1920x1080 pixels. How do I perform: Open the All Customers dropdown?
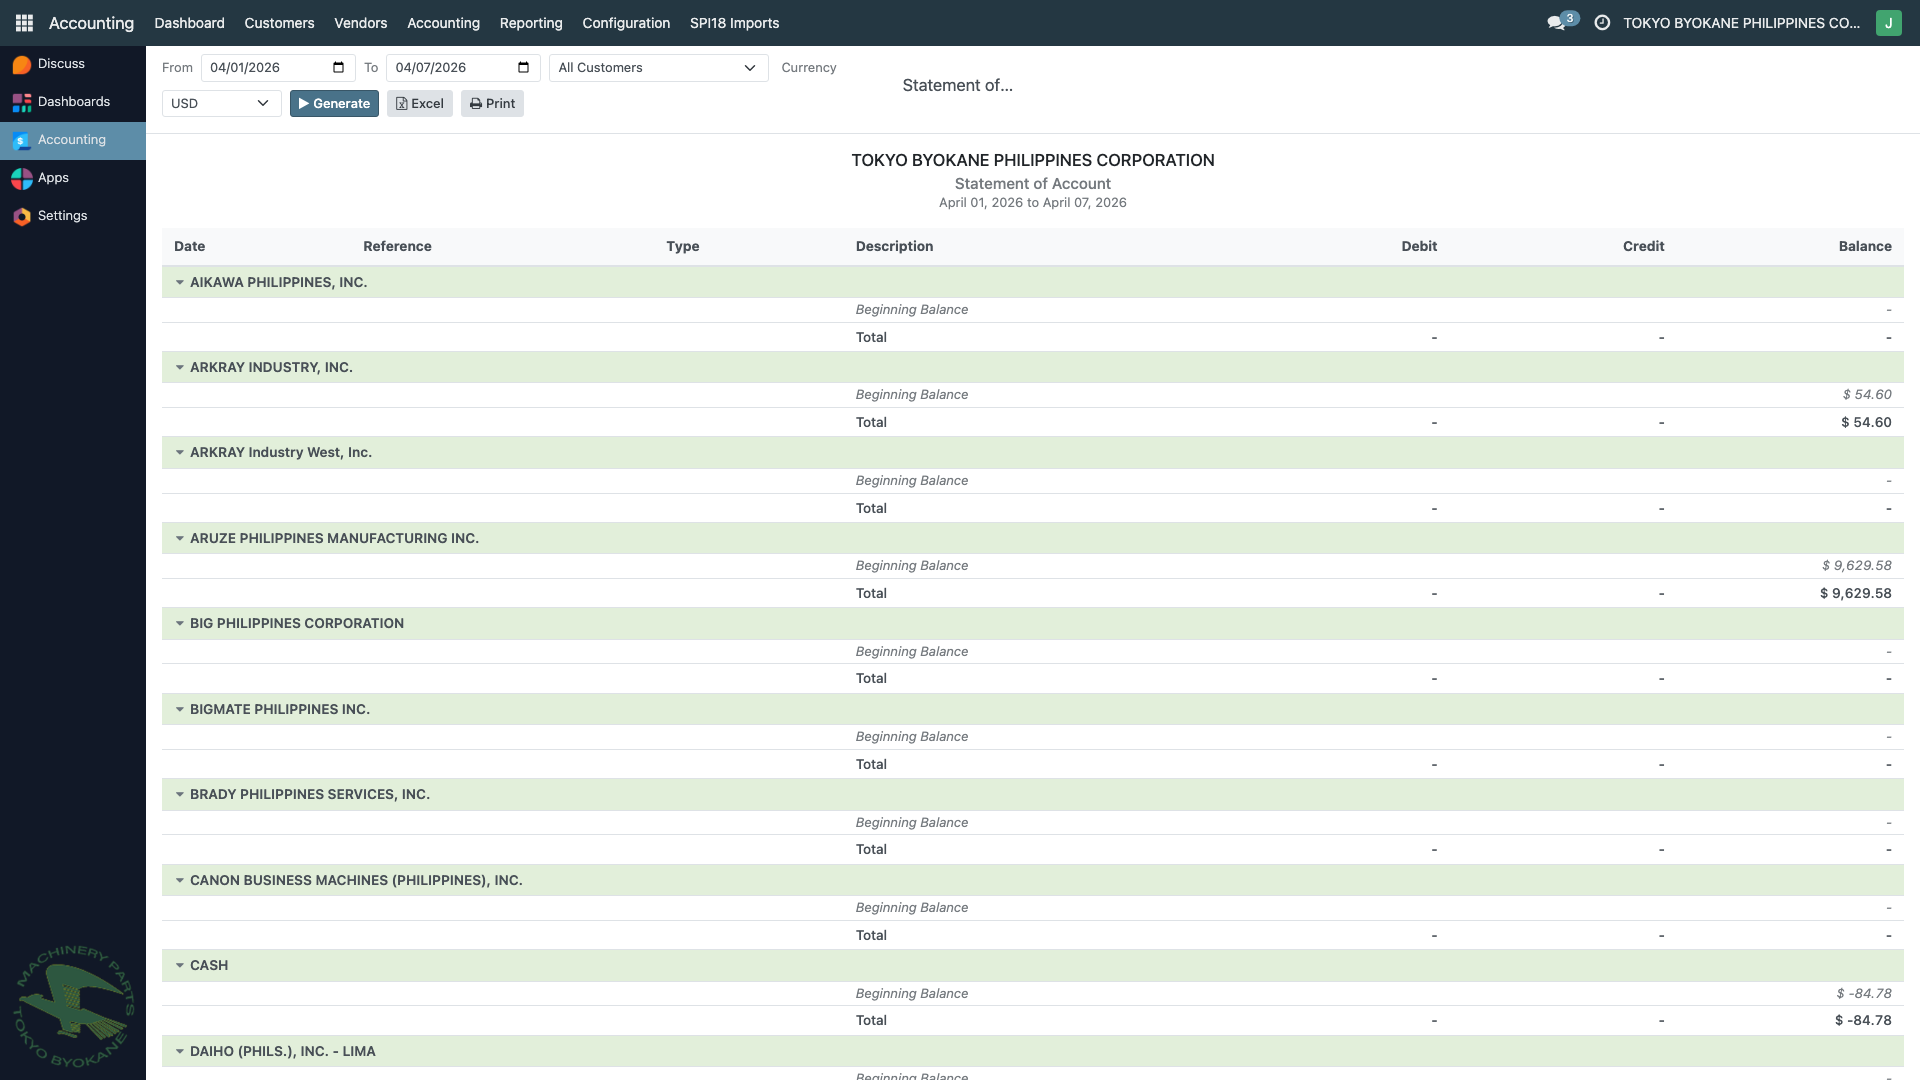(658, 68)
